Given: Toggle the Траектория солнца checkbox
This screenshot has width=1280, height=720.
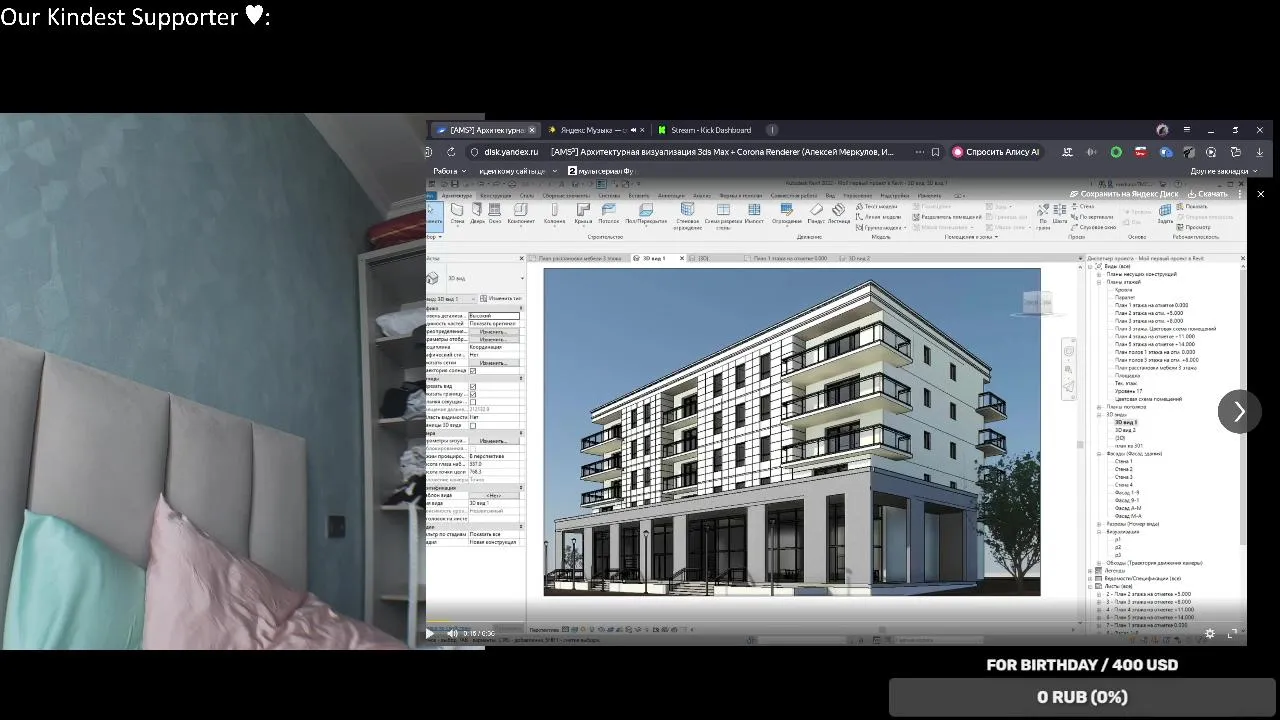Looking at the screenshot, I should pyautogui.click(x=473, y=370).
